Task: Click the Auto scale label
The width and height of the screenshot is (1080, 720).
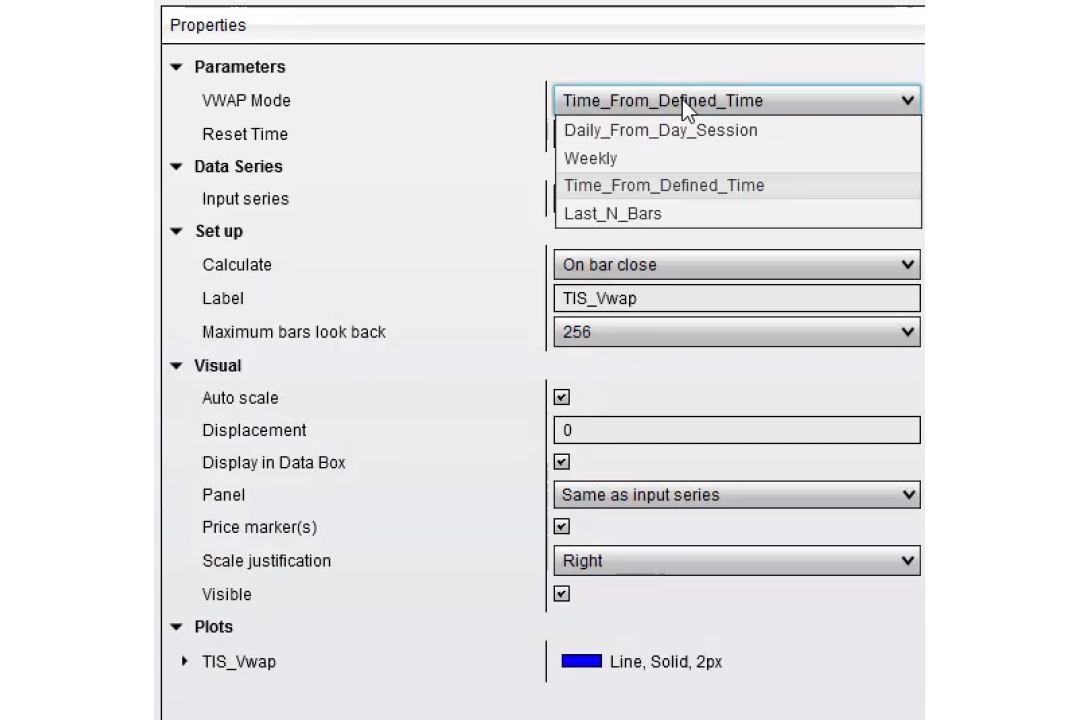Action: tap(240, 398)
